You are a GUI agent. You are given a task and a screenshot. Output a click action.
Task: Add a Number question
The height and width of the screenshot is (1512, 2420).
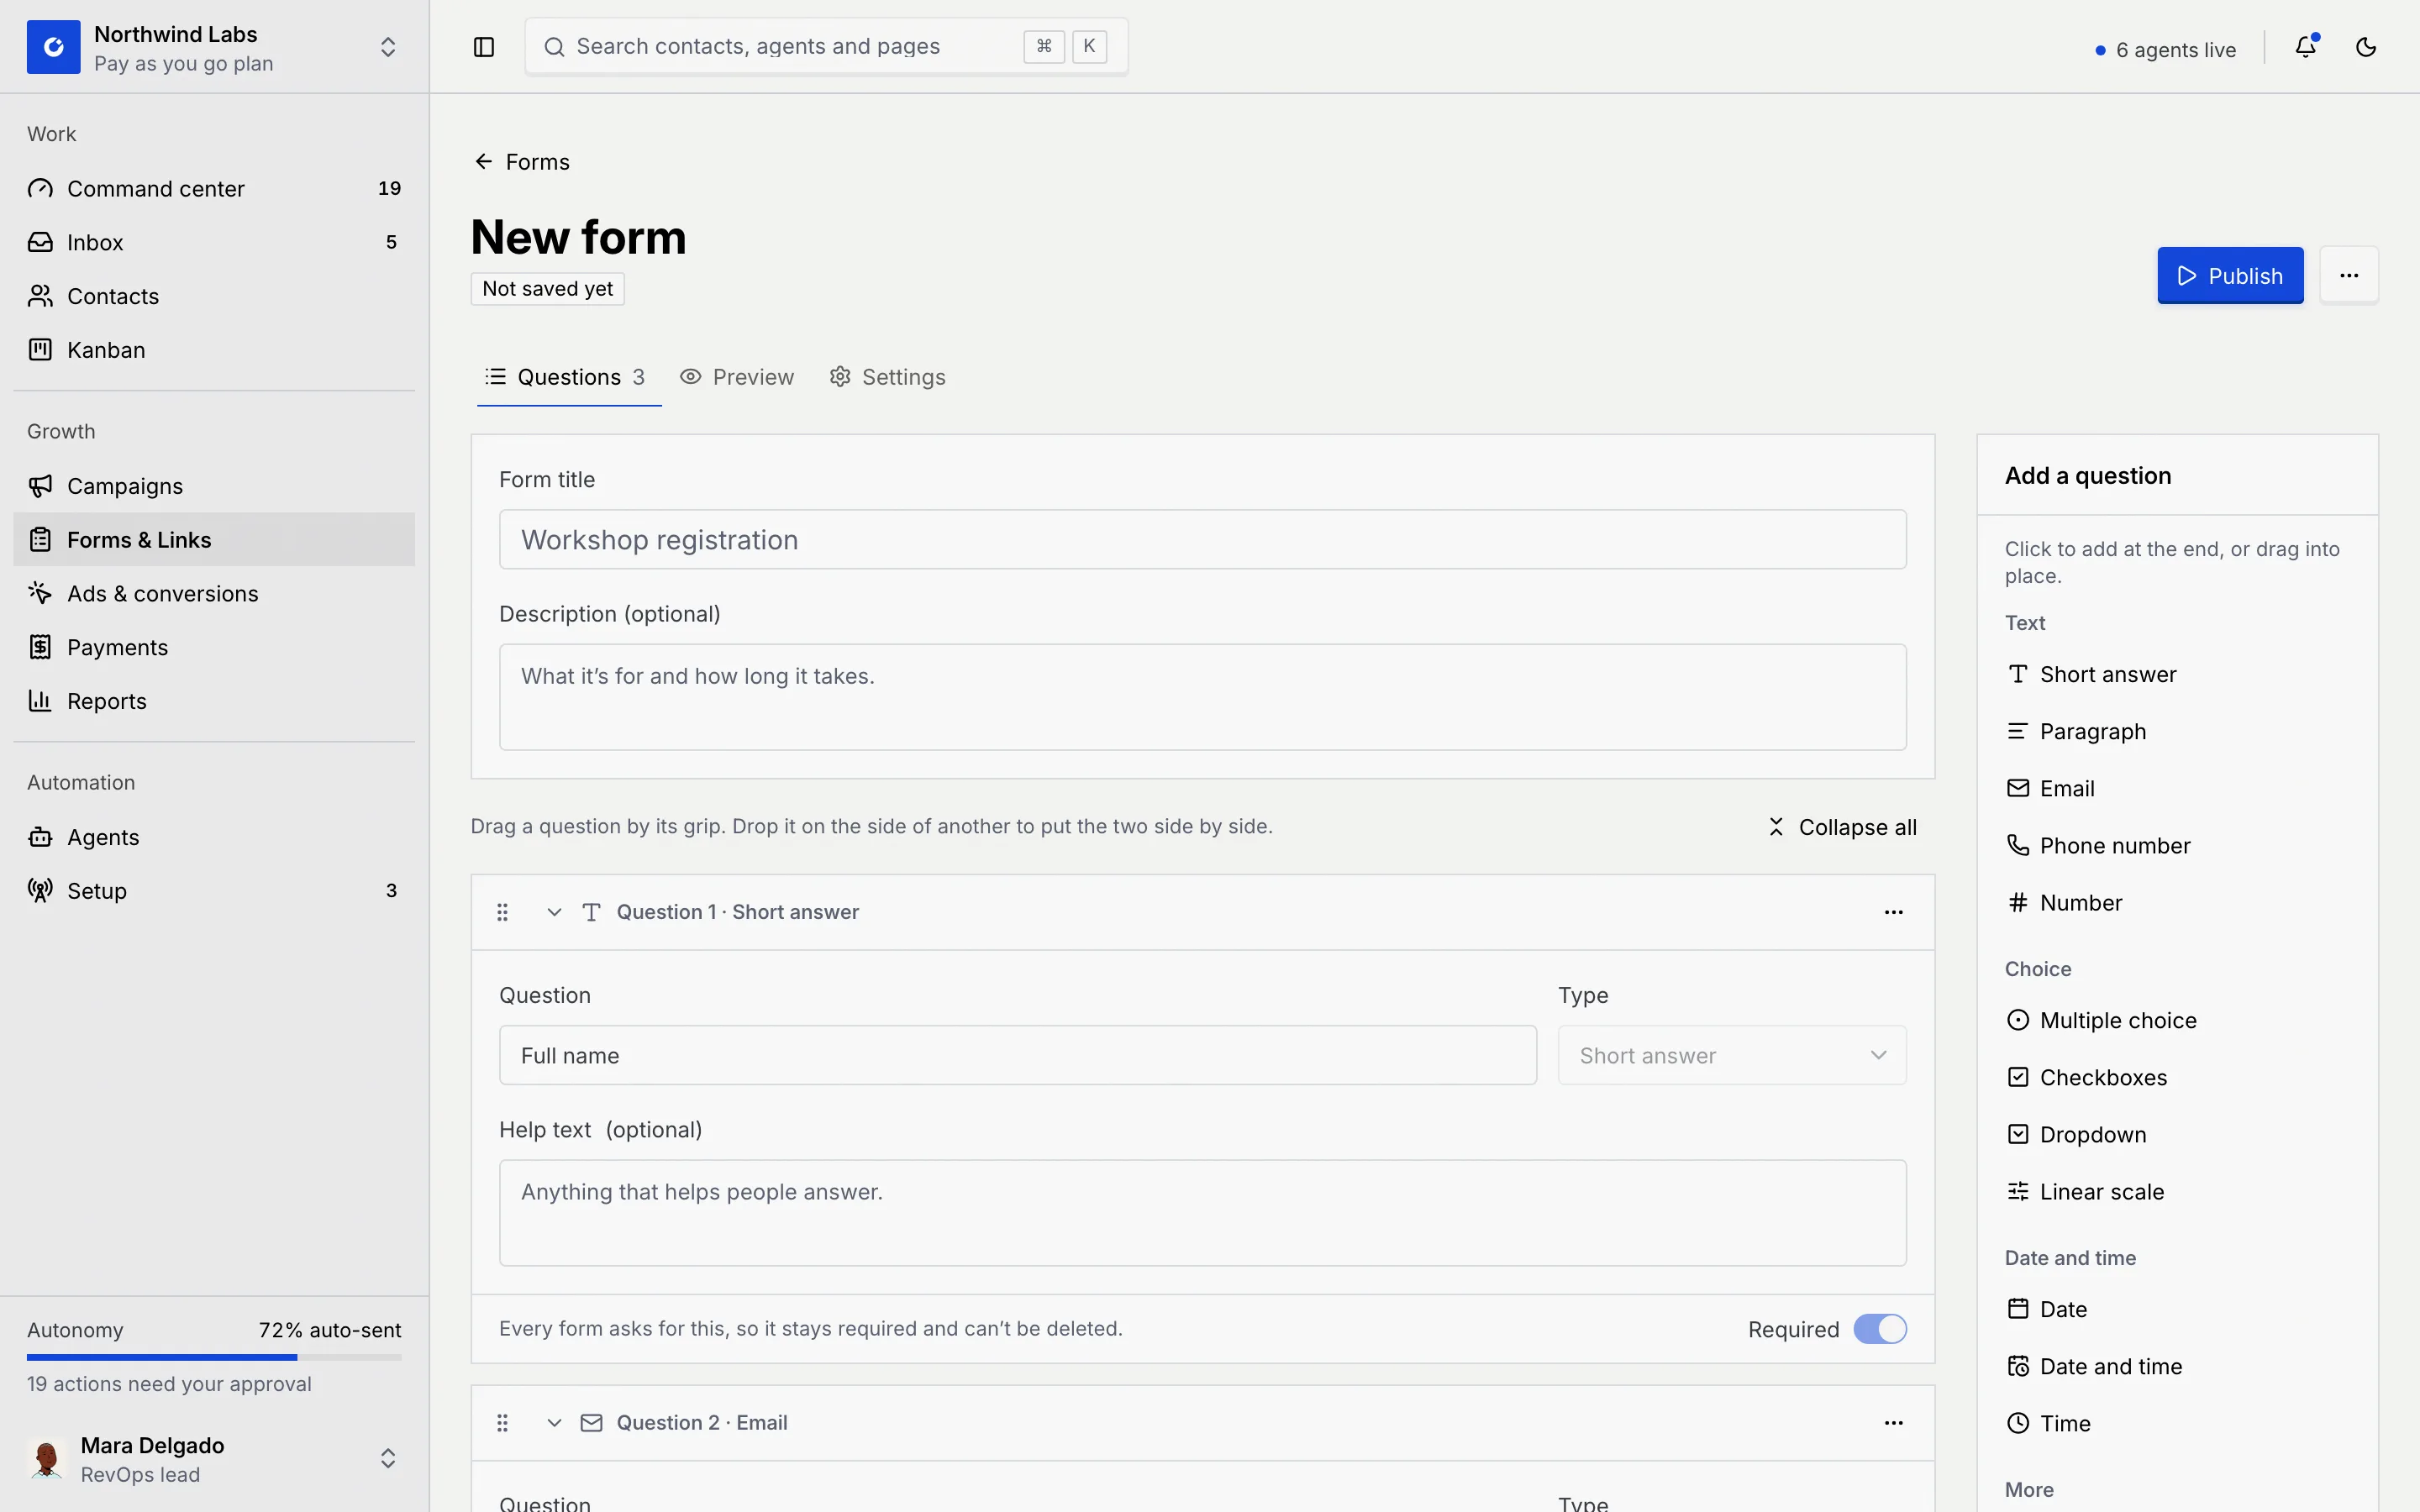point(2177,902)
